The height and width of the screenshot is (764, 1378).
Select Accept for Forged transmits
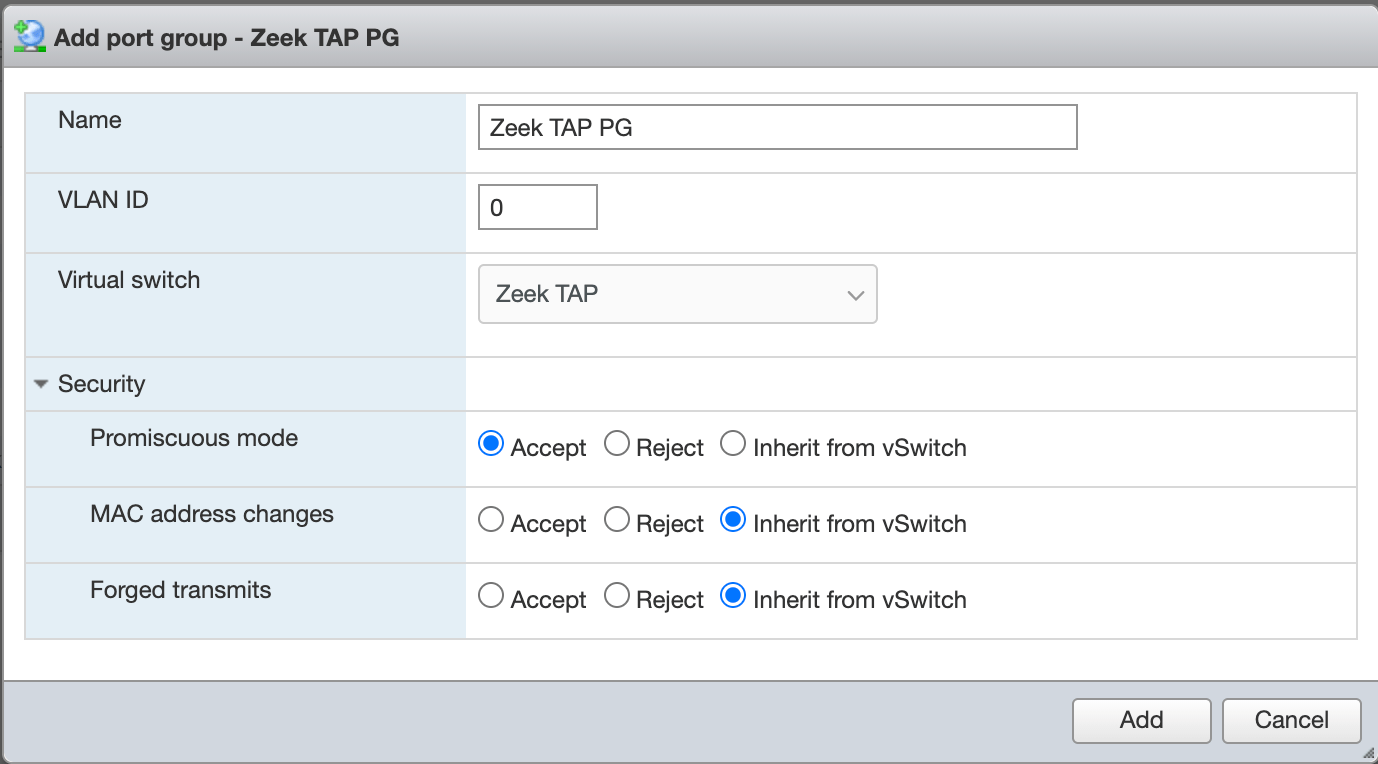pyautogui.click(x=491, y=595)
